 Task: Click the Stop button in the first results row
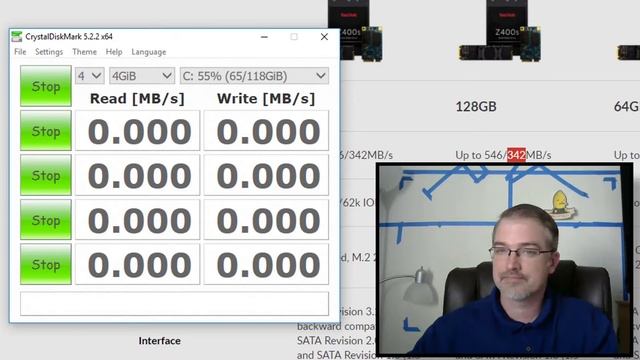46,131
